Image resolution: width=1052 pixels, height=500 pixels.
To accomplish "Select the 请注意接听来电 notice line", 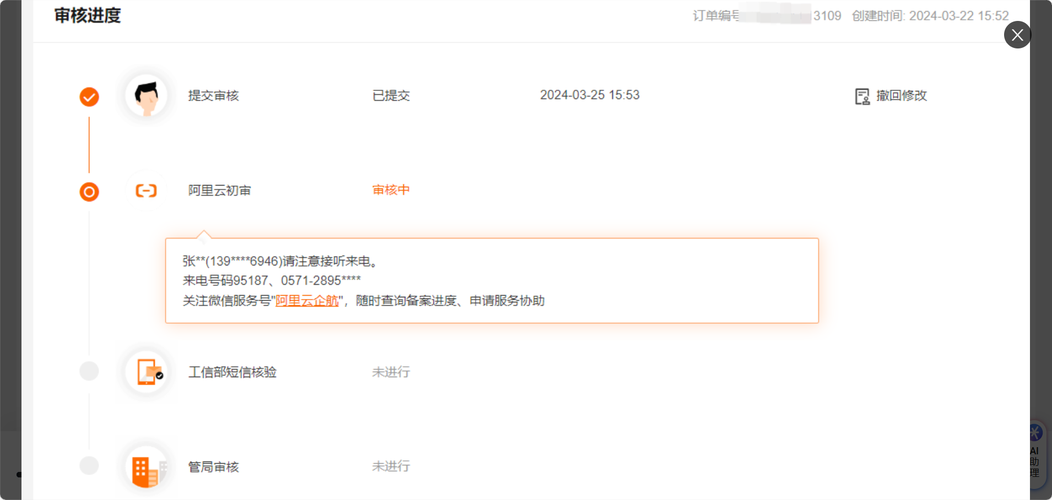I will [280, 261].
